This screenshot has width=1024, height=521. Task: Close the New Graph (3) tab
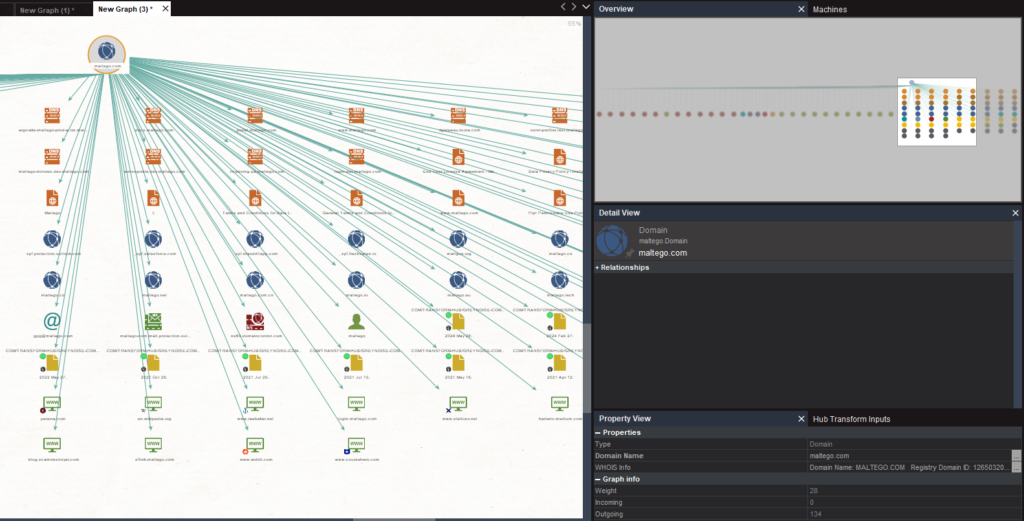(x=165, y=8)
